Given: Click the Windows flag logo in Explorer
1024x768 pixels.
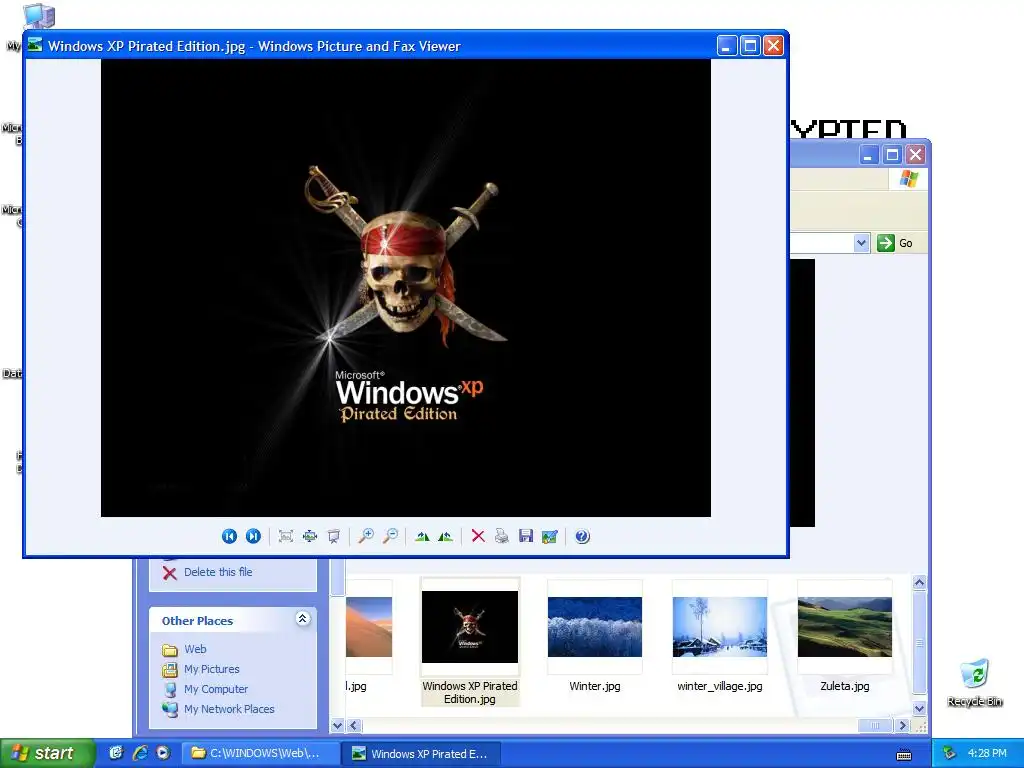Looking at the screenshot, I should click(x=908, y=179).
